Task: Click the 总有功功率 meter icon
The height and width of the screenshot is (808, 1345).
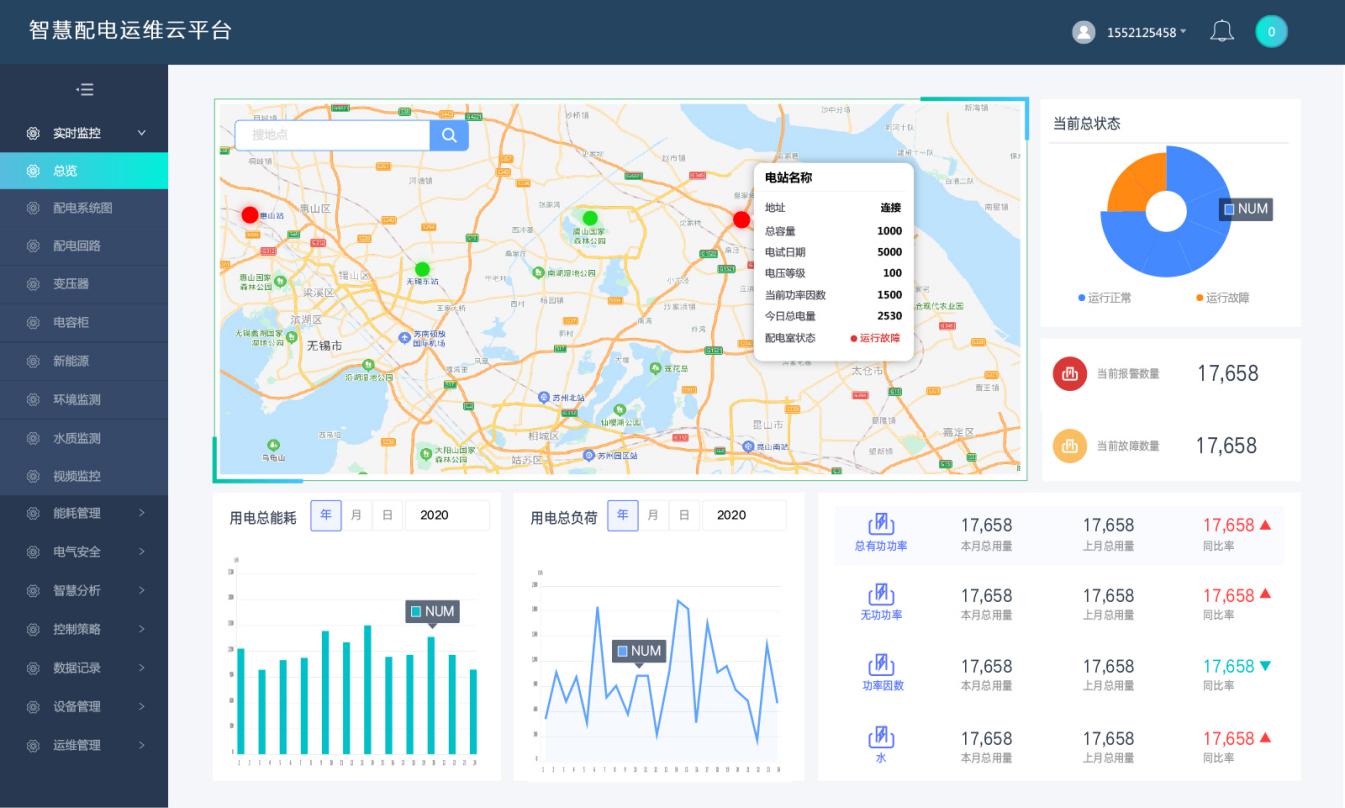Action: click(880, 524)
